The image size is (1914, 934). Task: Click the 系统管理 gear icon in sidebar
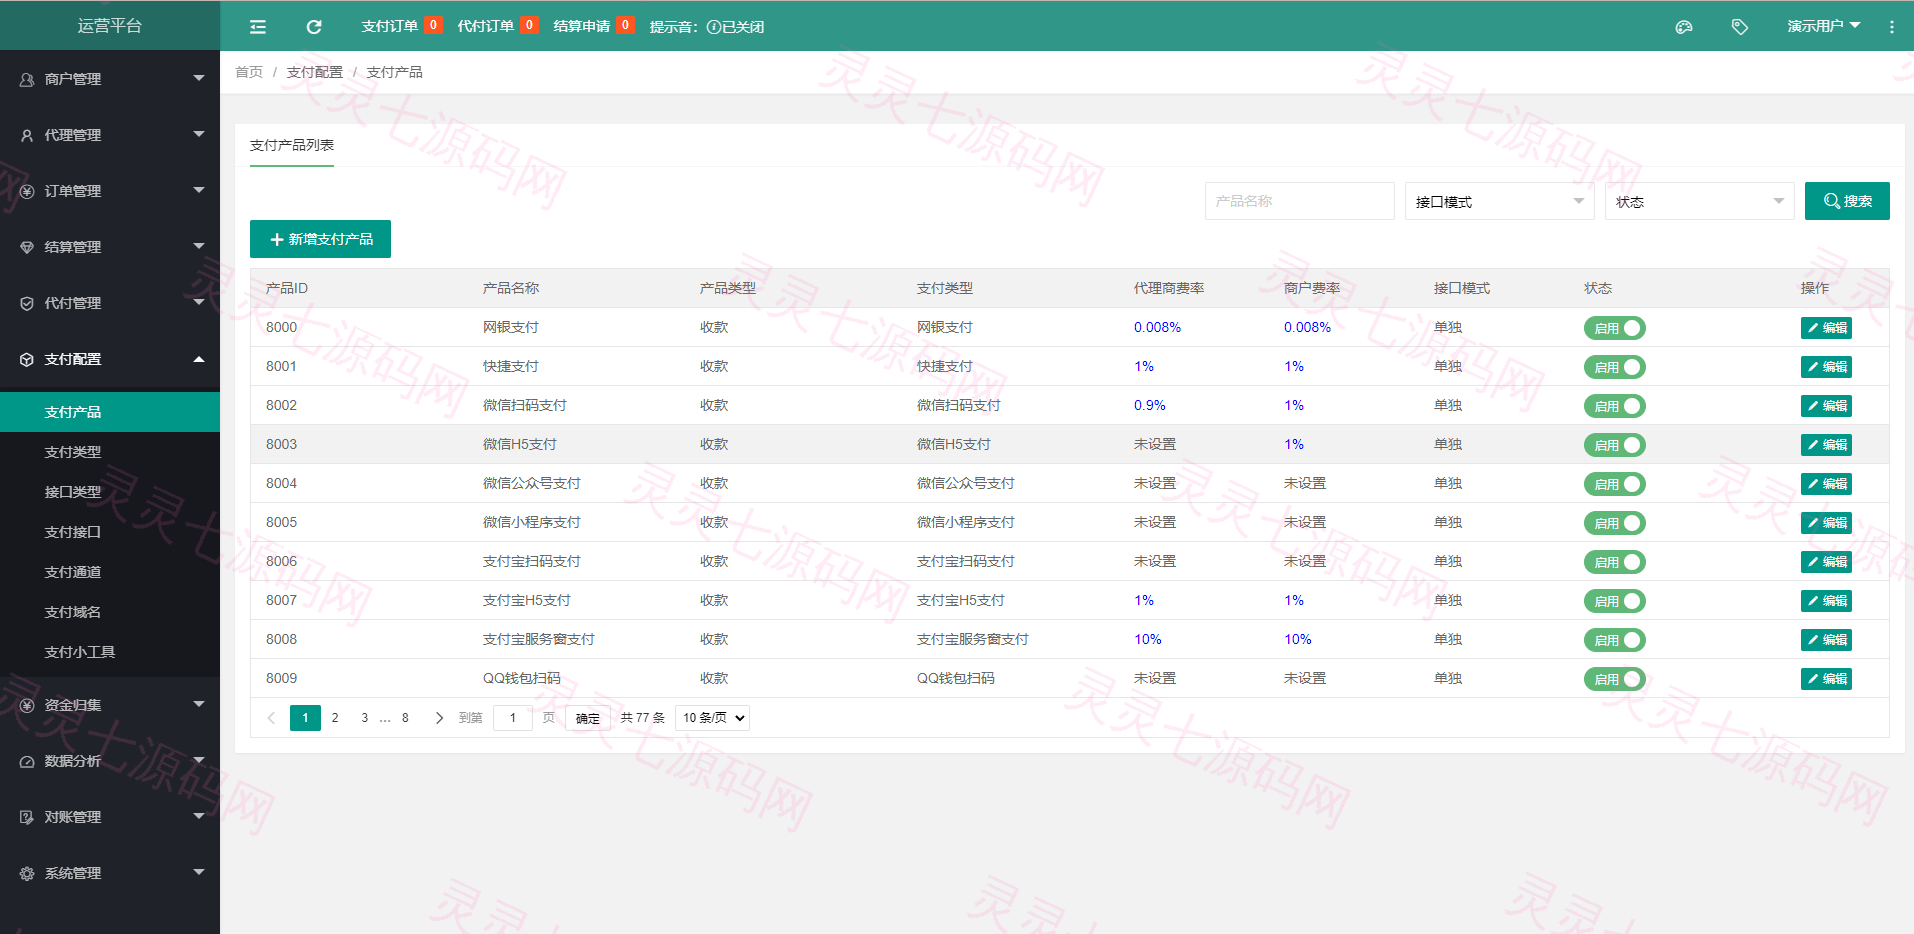click(x=27, y=873)
